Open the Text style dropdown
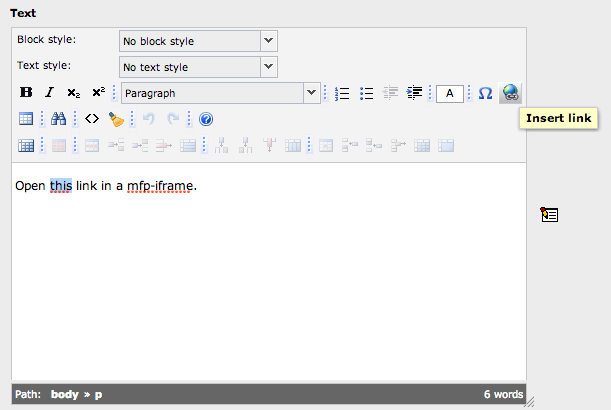611x410 pixels. coord(198,67)
